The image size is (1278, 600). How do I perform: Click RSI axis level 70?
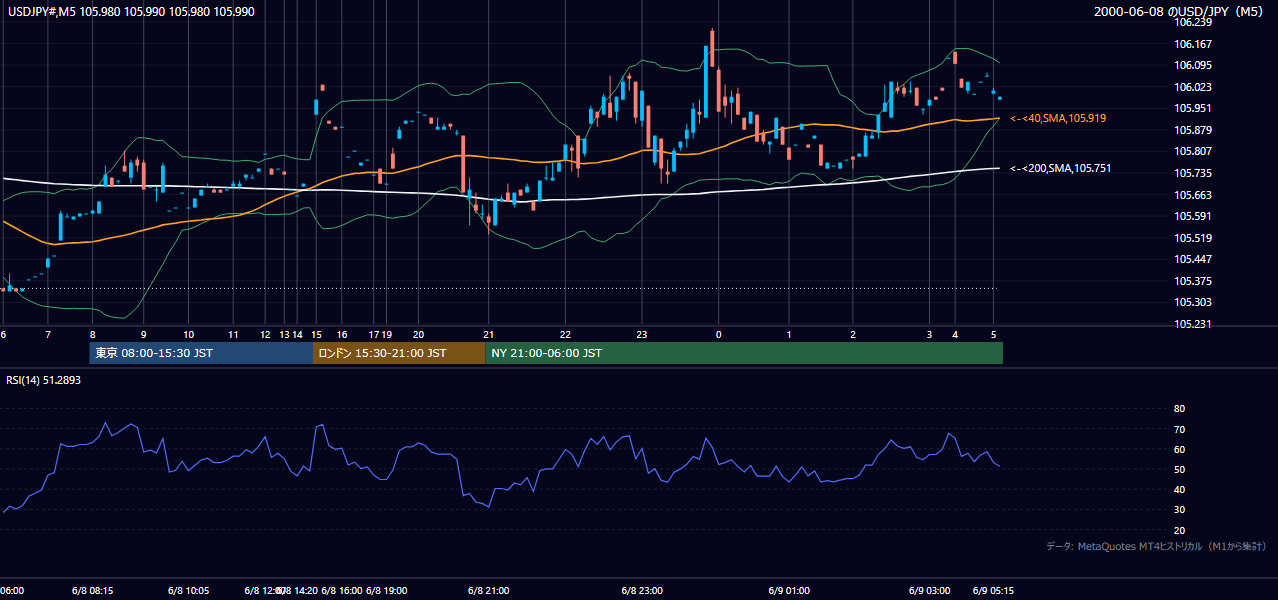(x=1180, y=429)
